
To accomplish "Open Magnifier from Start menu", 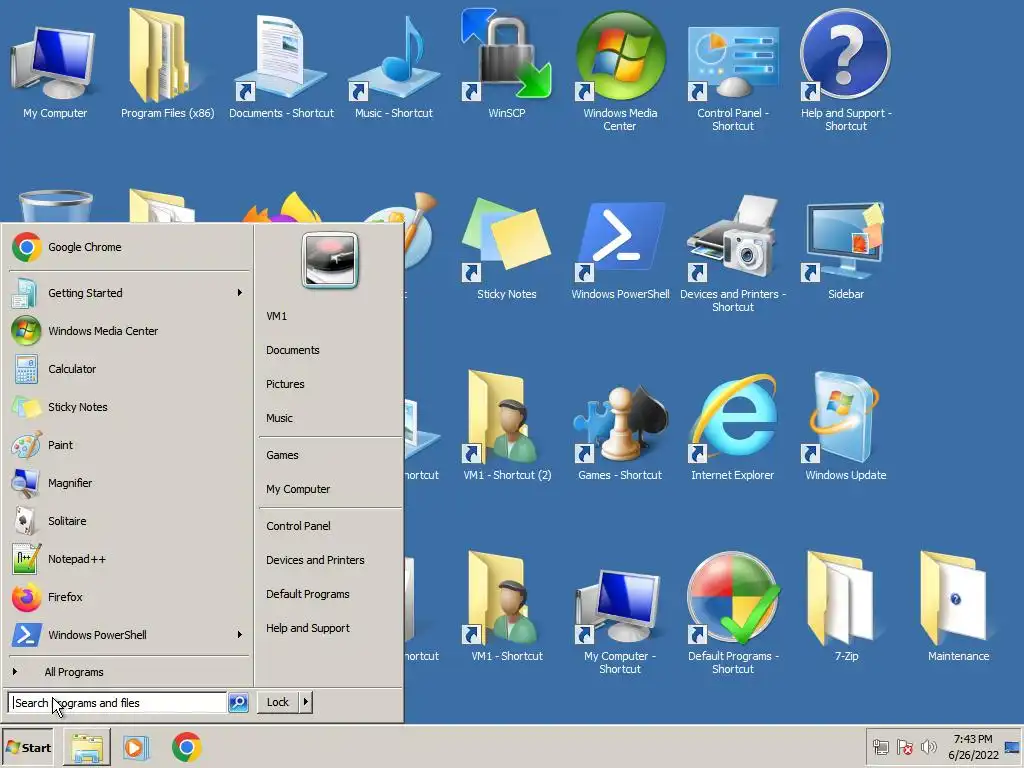I will pos(130,483).
